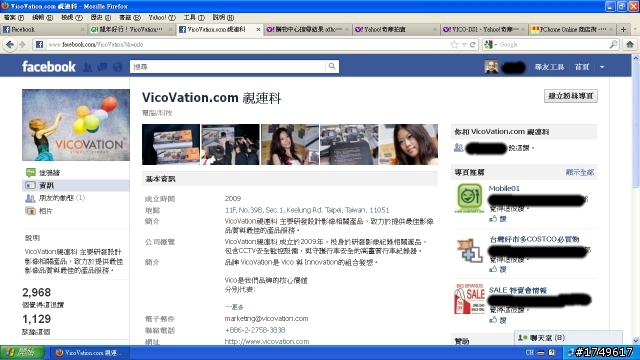This screenshot has height=360, width=640.
Task: Open fourth photo thumbnail of device
Action: (349, 144)
